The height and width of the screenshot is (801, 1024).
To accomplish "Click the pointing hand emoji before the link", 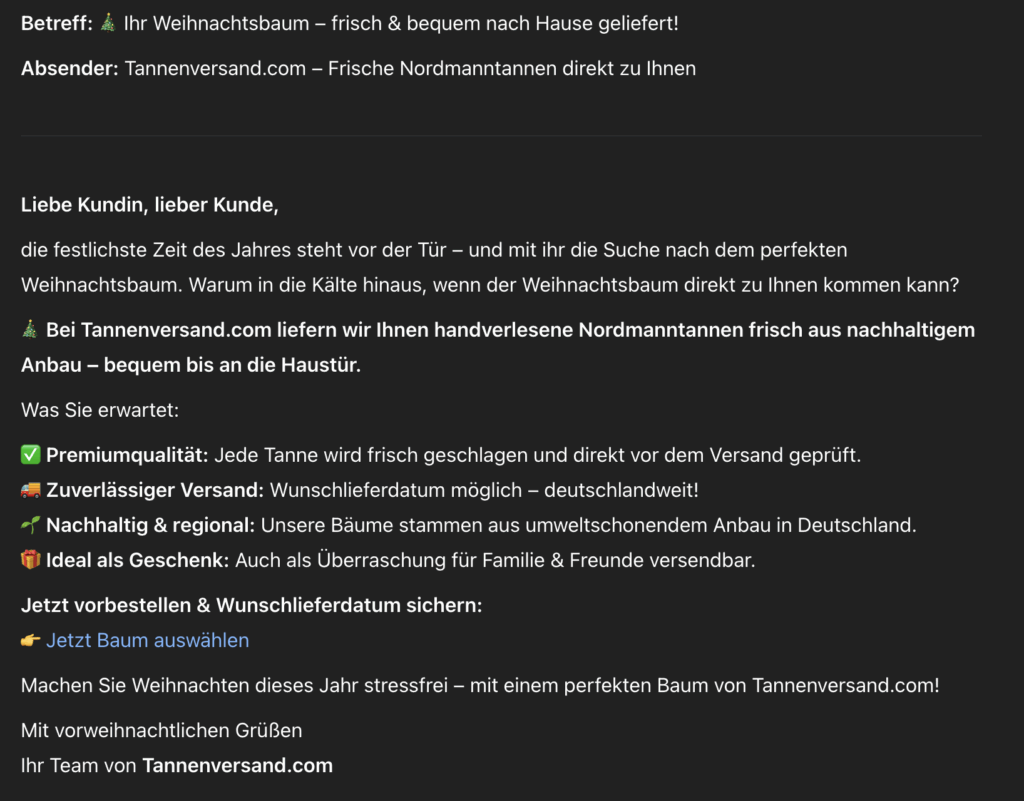I will pos(31,640).
